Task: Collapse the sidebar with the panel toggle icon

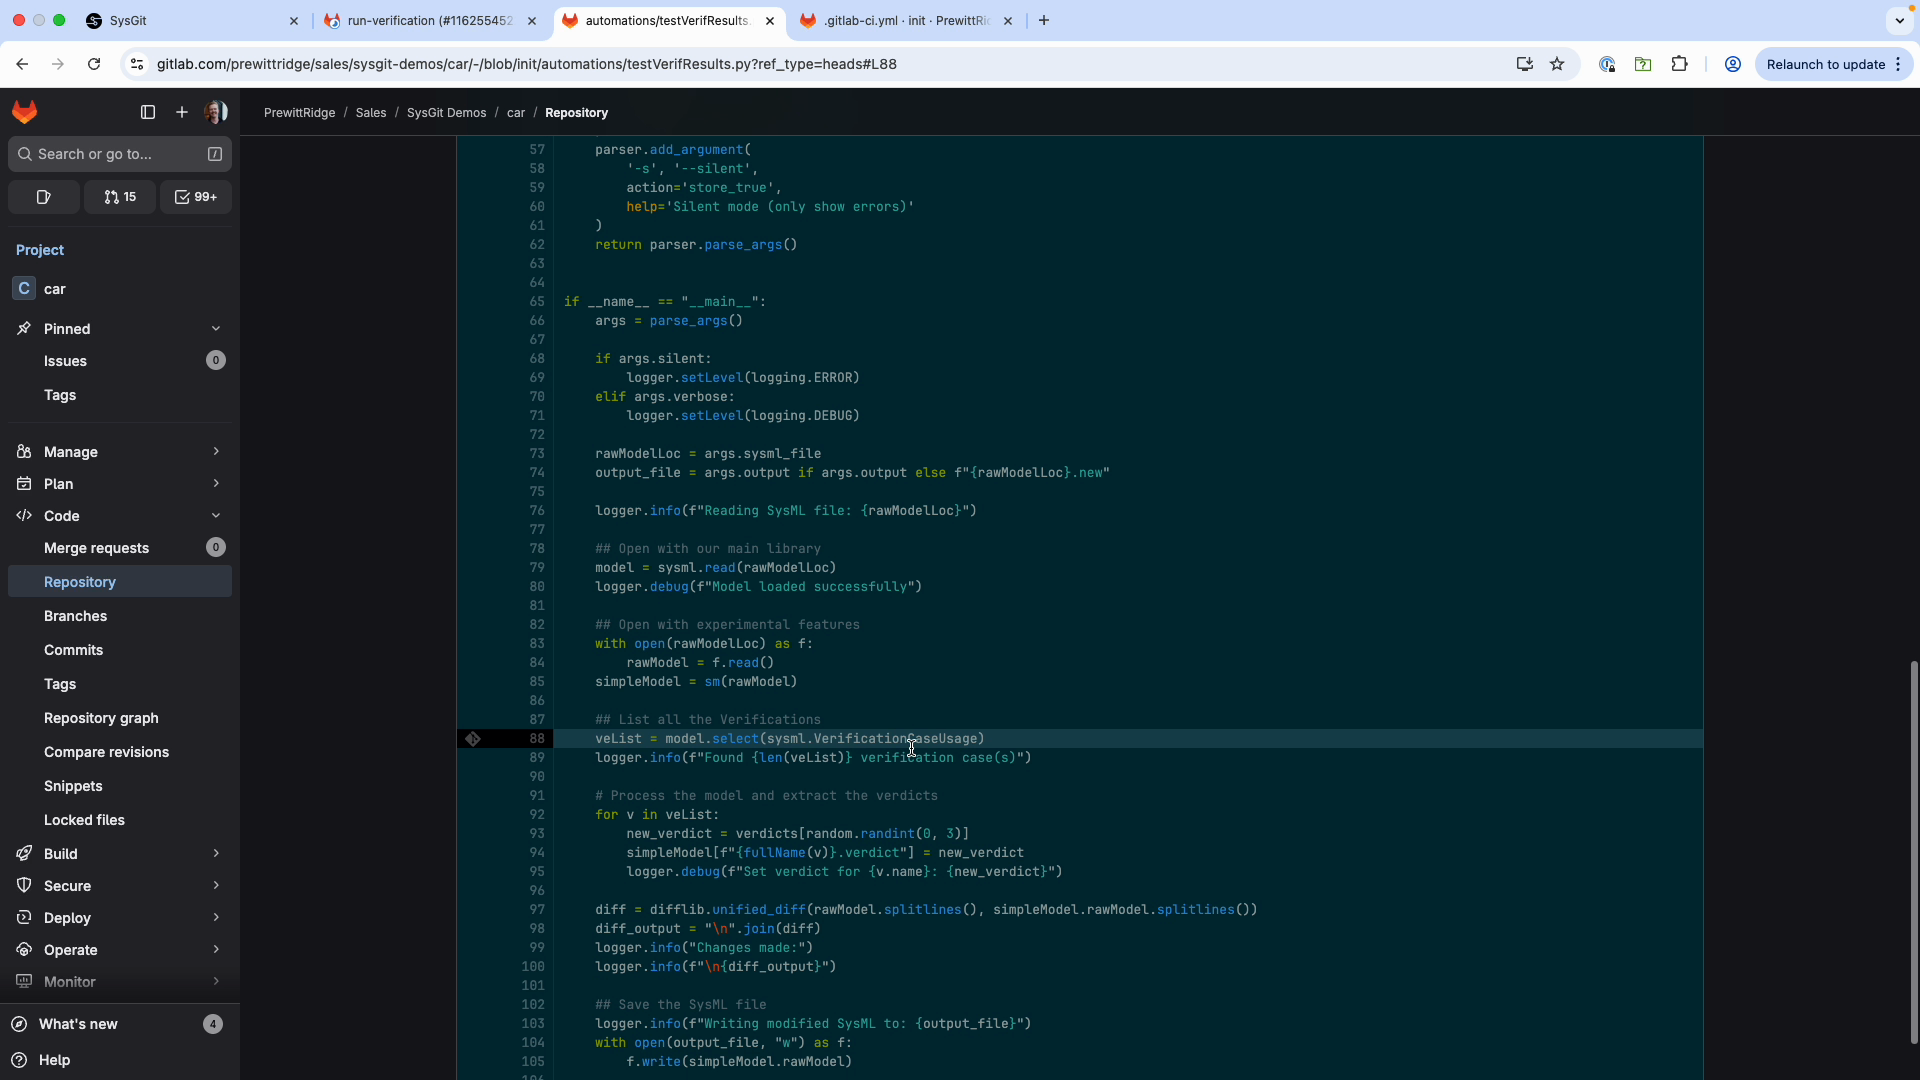Action: pos(147,112)
